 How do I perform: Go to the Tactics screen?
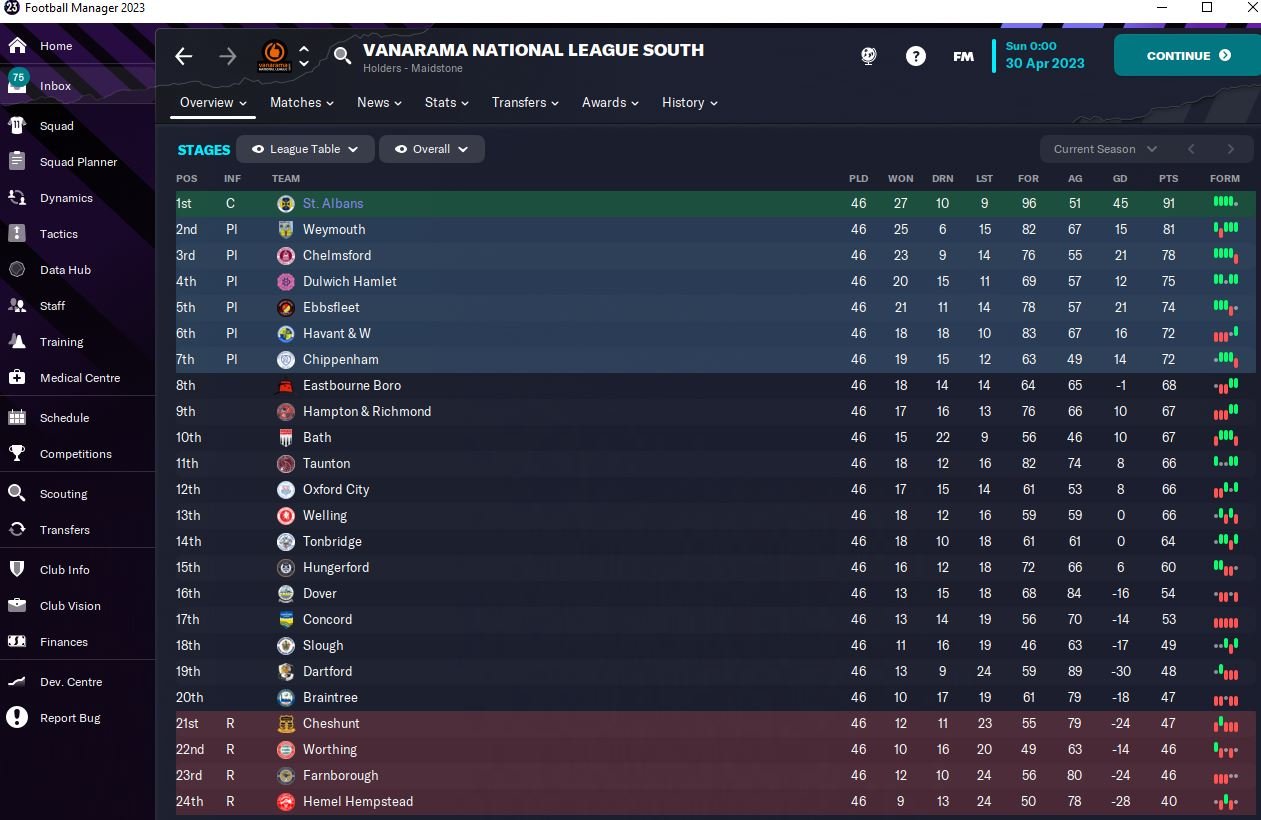[x=58, y=234]
